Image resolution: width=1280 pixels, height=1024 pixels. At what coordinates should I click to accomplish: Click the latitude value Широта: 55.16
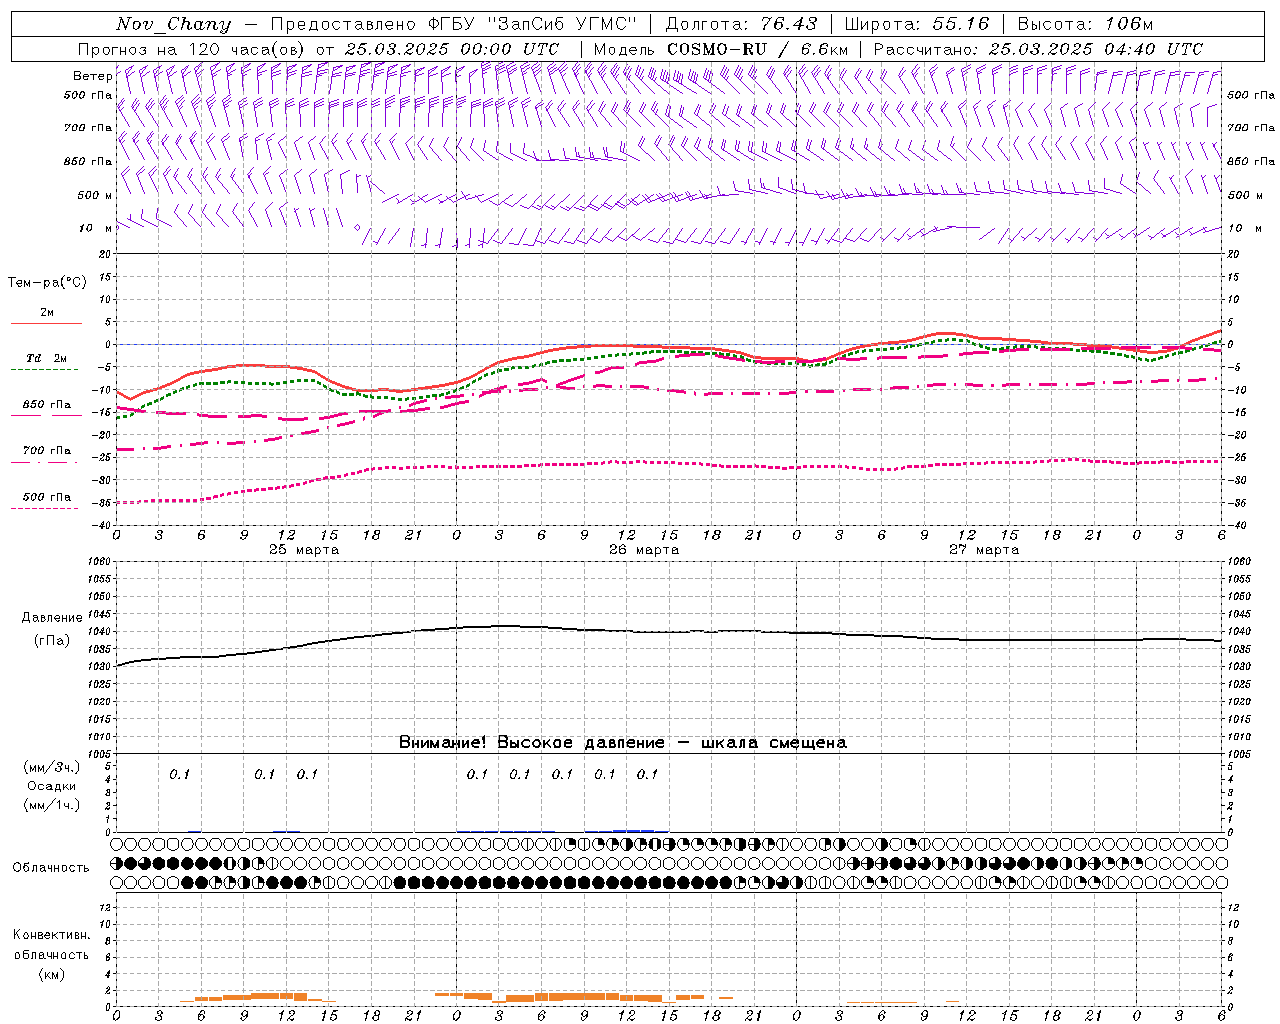[x=917, y=24]
